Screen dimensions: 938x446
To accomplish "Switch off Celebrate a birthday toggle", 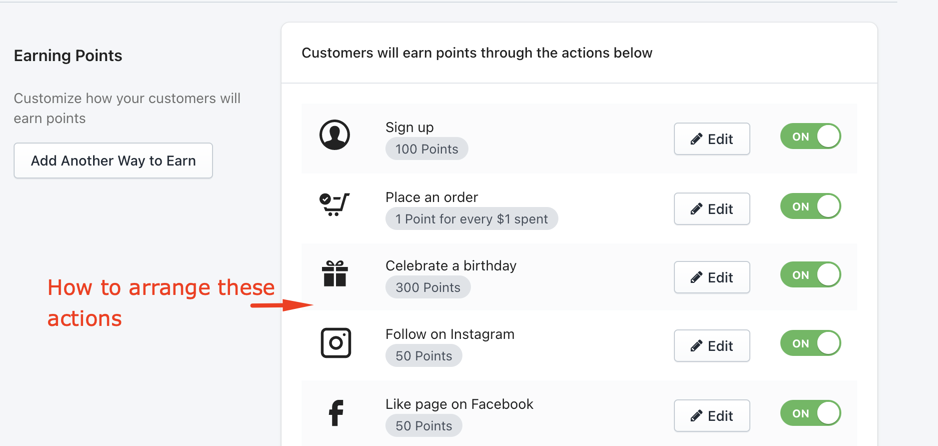I will point(811,275).
